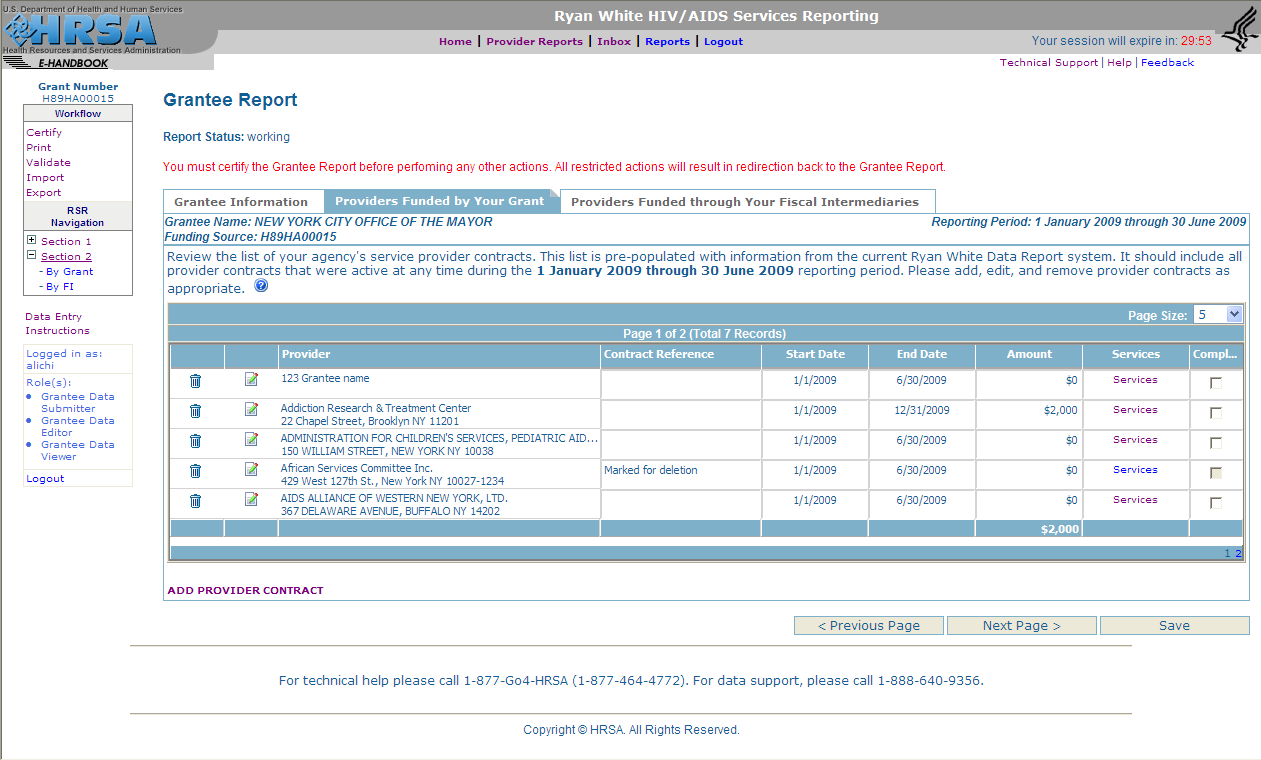Sort by Start Date column header
The height and width of the screenshot is (760, 1261).
(x=815, y=354)
